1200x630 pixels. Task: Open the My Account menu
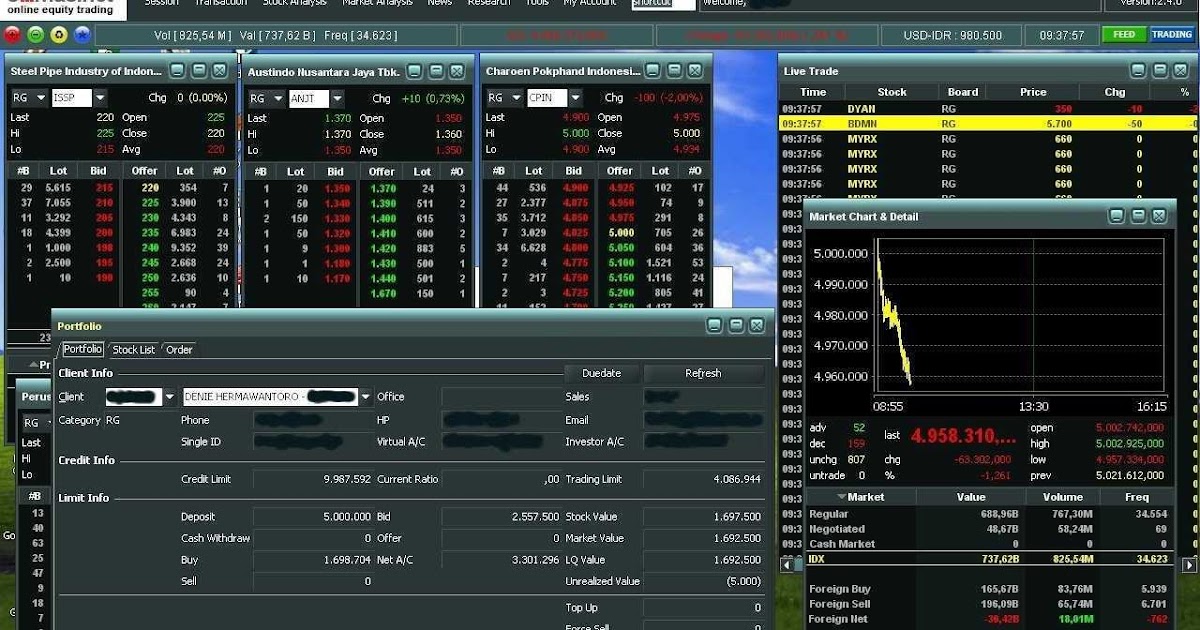point(590,3)
